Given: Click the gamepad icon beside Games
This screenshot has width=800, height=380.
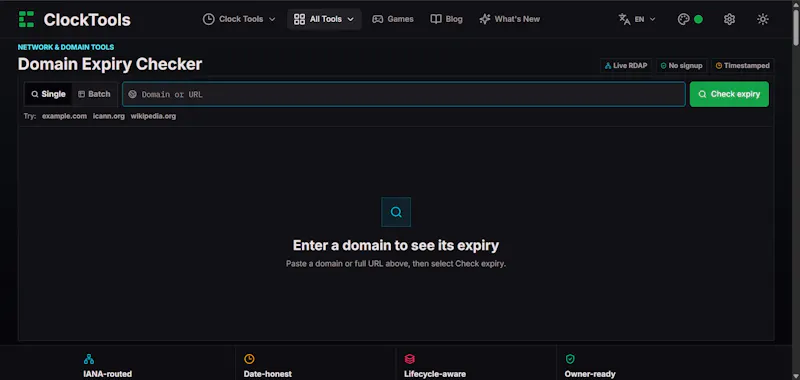Looking at the screenshot, I should point(378,19).
